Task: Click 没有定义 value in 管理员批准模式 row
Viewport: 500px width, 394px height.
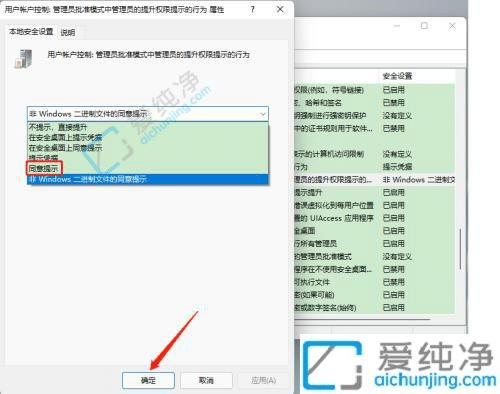Action: click(x=397, y=256)
